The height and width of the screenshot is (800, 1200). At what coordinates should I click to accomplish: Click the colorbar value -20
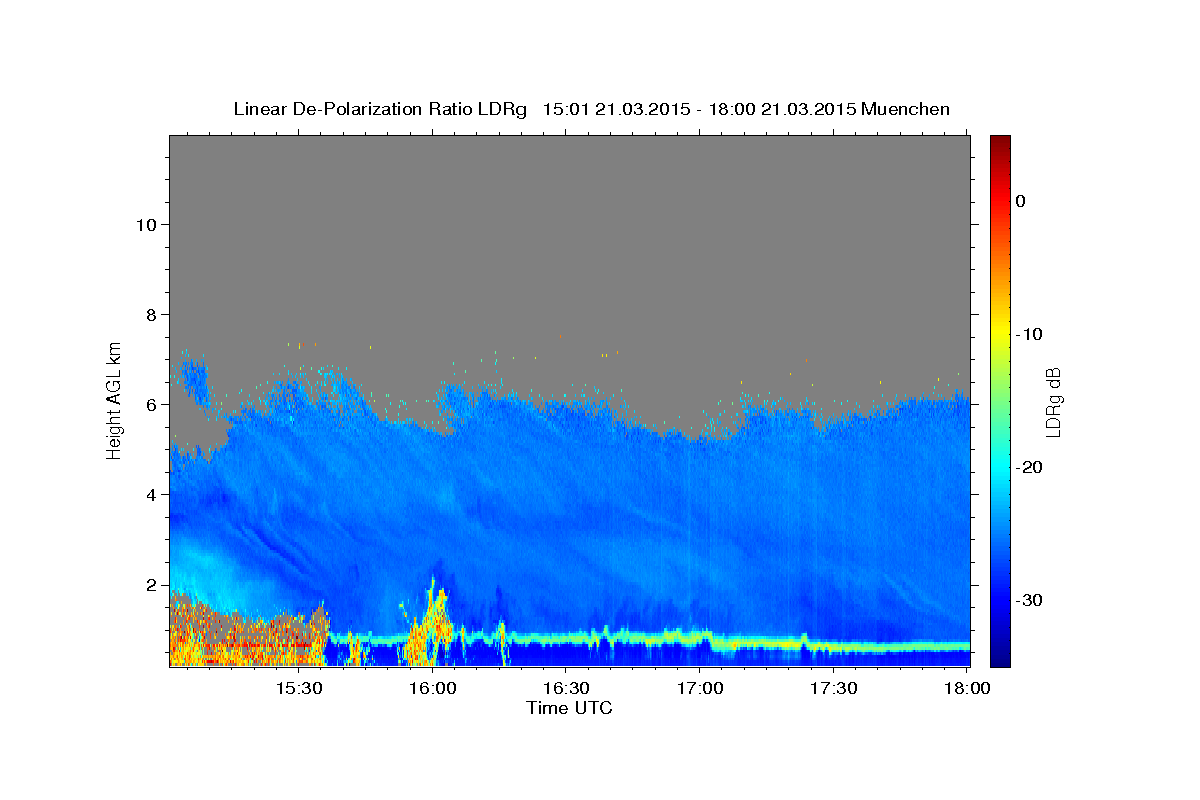coord(1029,467)
